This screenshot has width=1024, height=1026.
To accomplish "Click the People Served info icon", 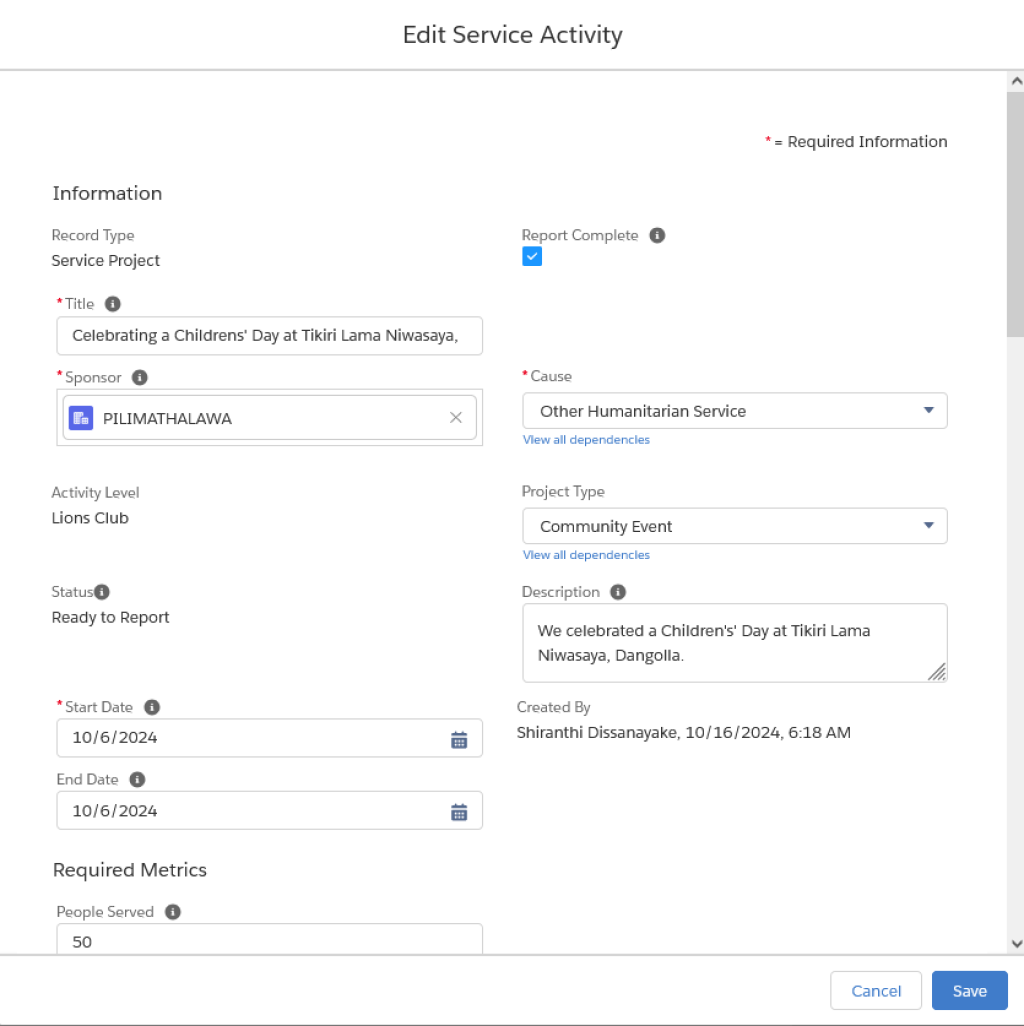I will click(172, 912).
